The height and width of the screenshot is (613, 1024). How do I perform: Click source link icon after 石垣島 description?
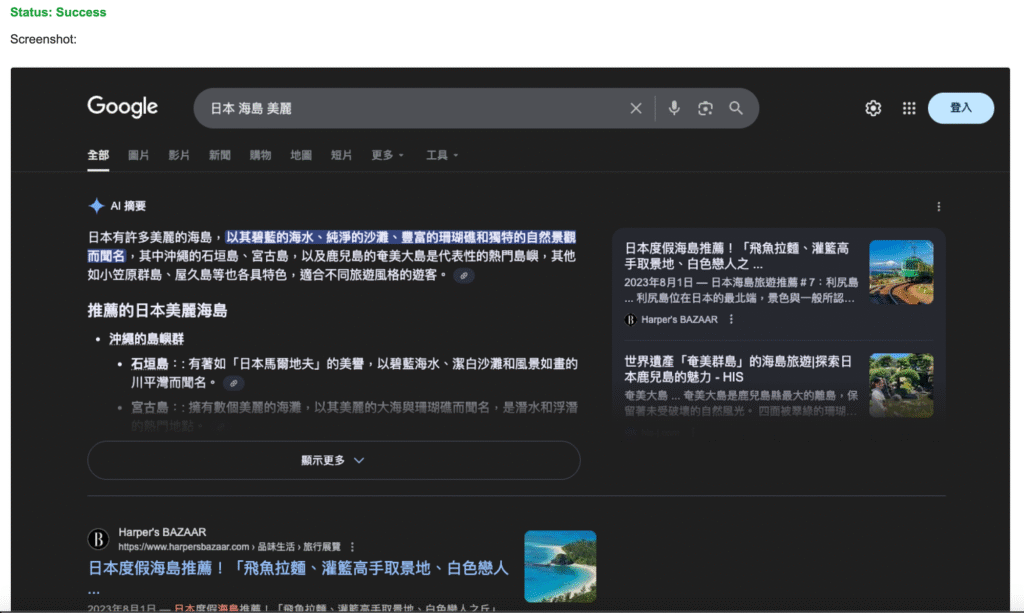click(233, 383)
